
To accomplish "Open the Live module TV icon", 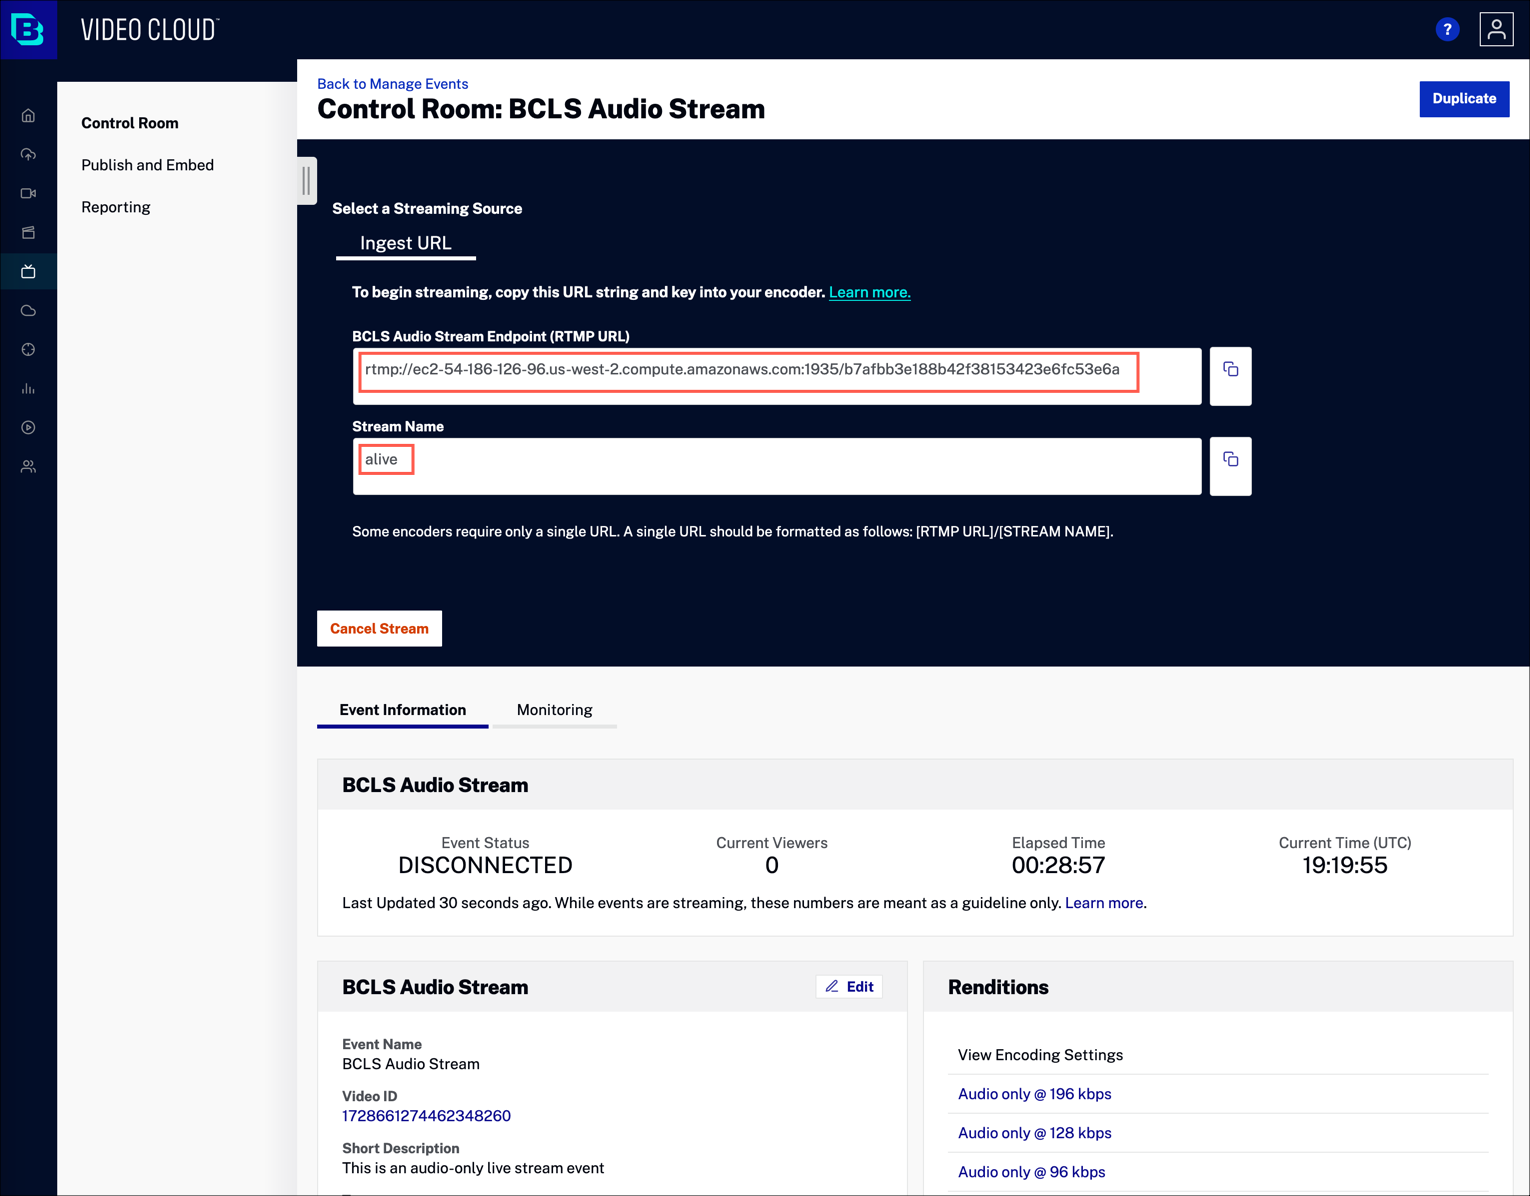I will pyautogui.click(x=28, y=272).
